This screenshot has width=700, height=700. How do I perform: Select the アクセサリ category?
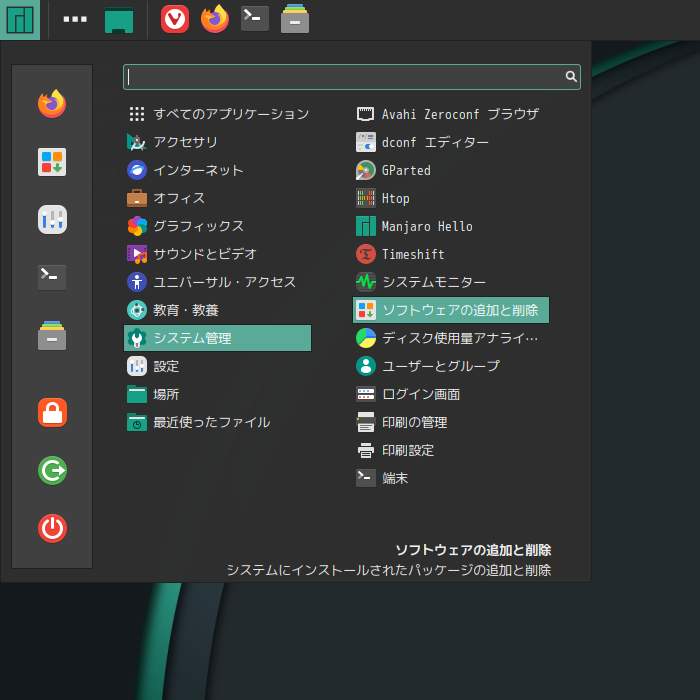(x=217, y=142)
